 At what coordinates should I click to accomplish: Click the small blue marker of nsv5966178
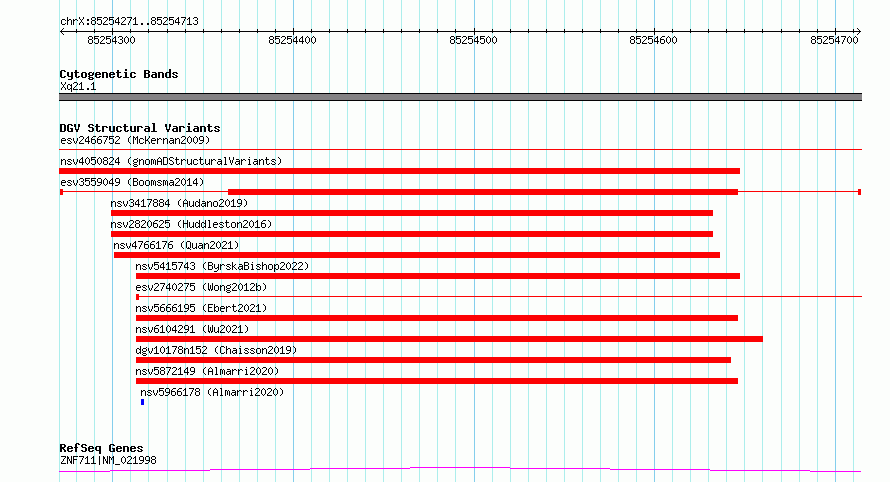[x=142, y=402]
